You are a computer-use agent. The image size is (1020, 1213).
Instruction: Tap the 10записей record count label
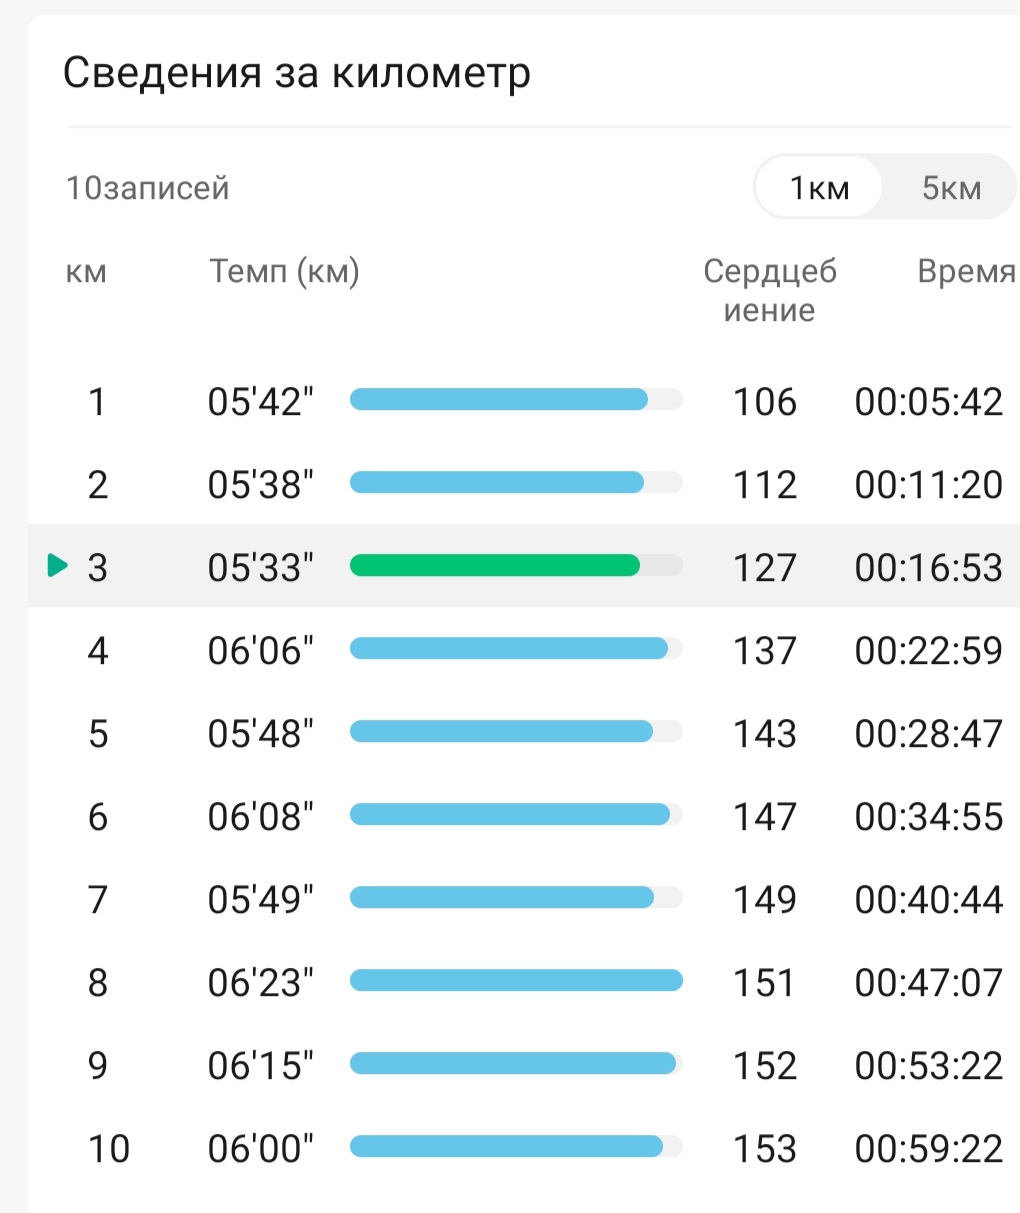(147, 187)
